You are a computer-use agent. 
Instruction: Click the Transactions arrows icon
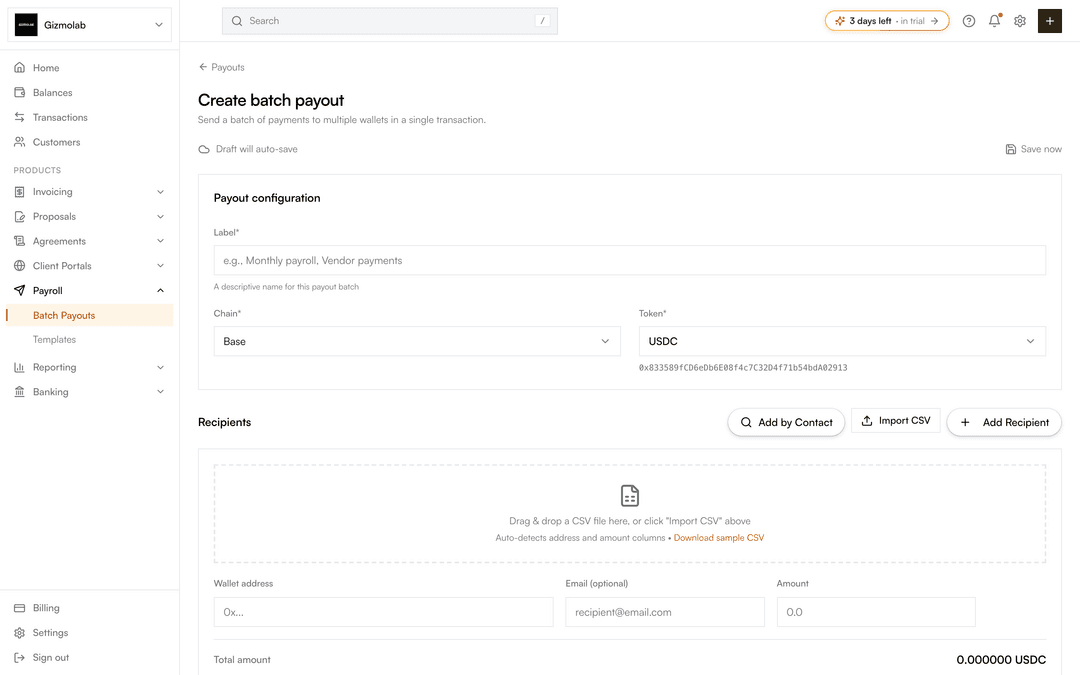pyautogui.click(x=19, y=117)
